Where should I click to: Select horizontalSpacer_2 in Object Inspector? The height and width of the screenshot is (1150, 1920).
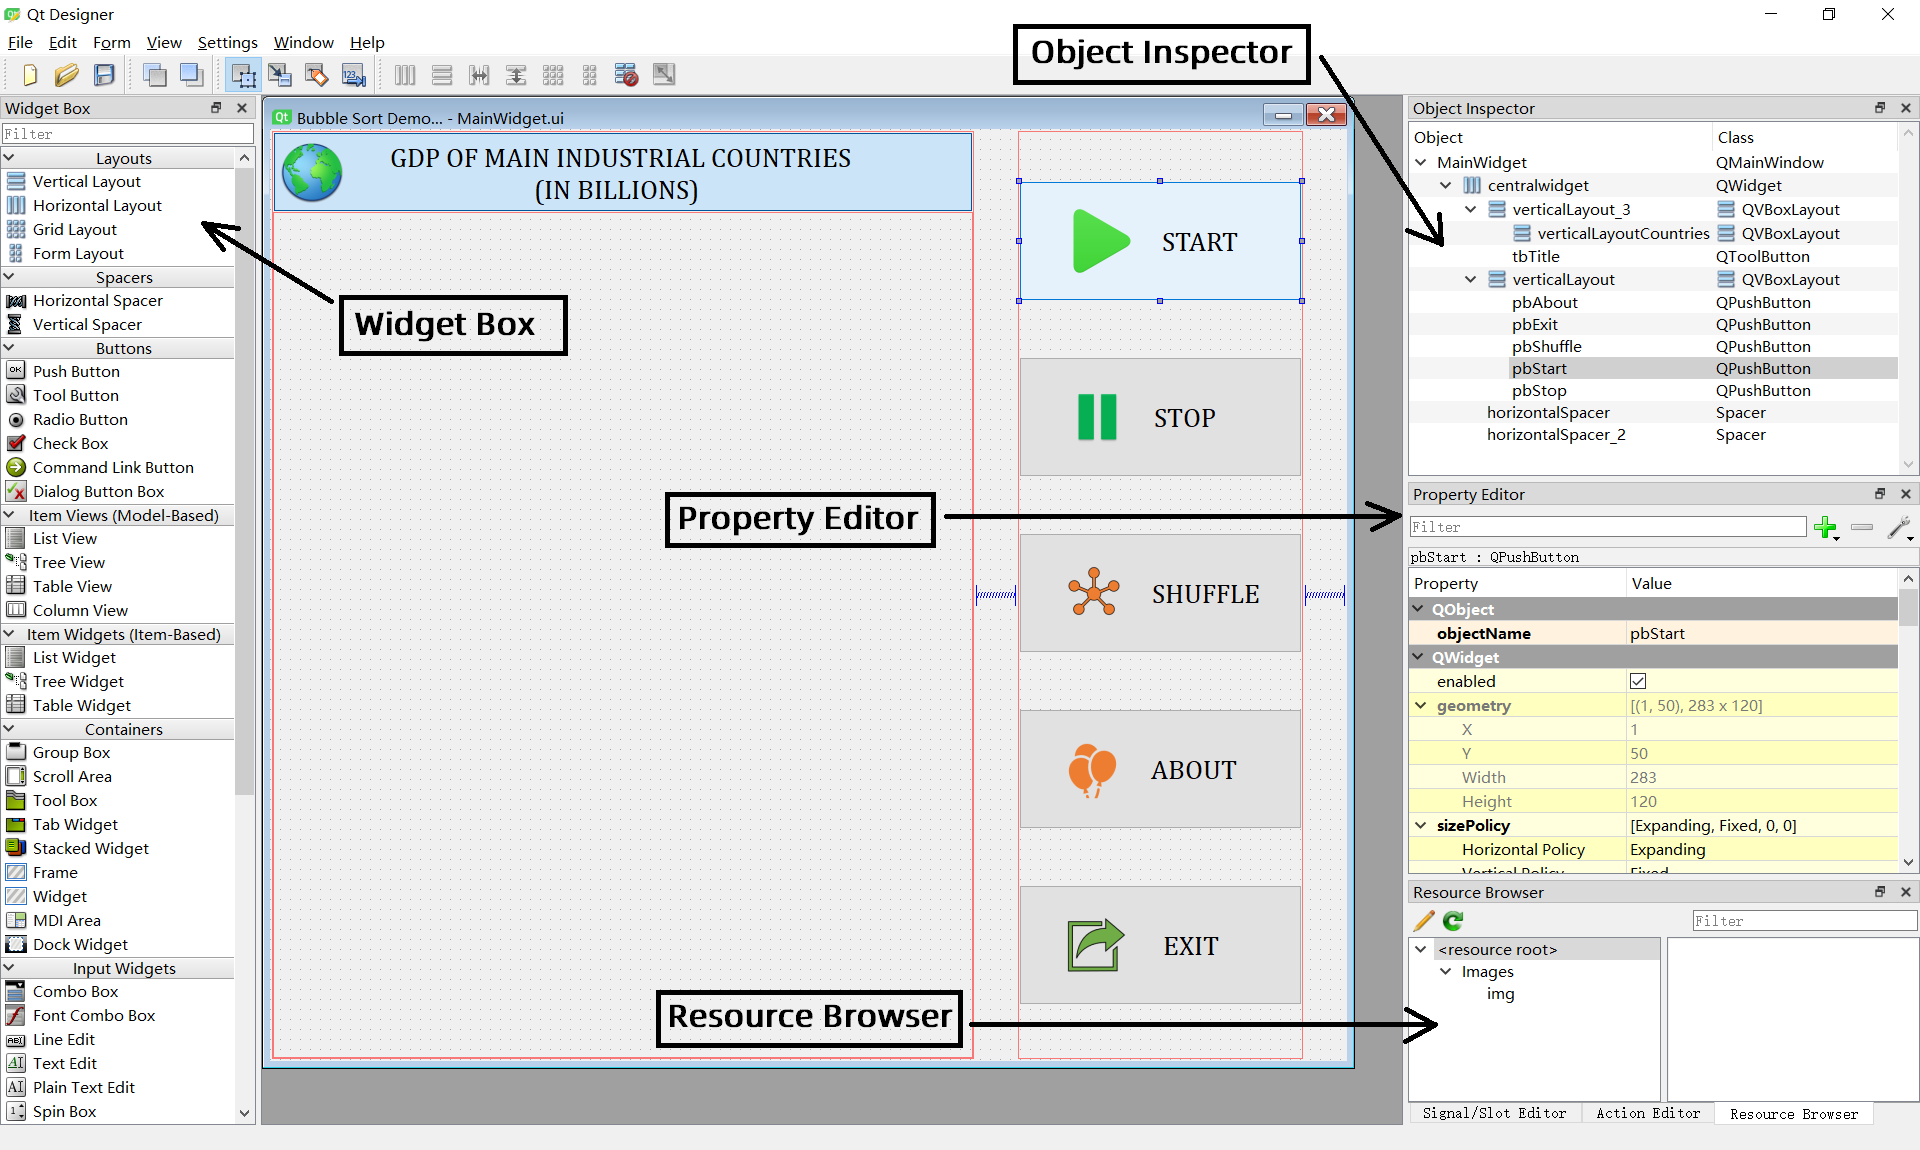(1653, 434)
